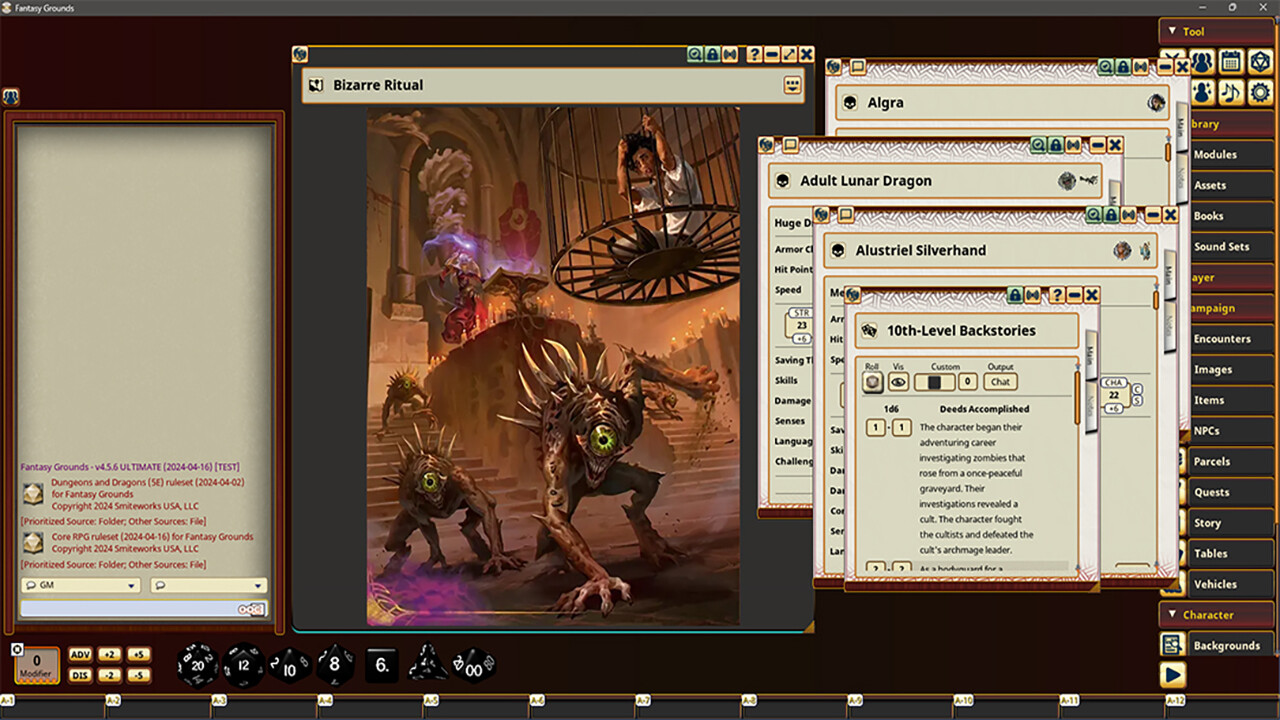Click the Custom color swatch in the table header
1280x720 pixels.
tap(932, 380)
